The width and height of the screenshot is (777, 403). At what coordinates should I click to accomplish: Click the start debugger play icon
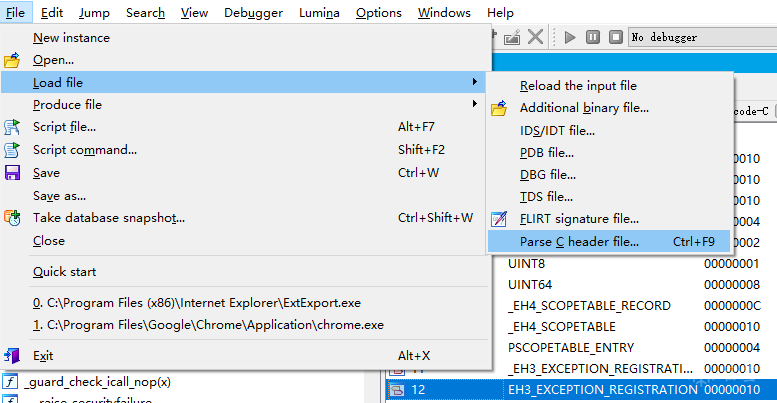click(x=570, y=37)
